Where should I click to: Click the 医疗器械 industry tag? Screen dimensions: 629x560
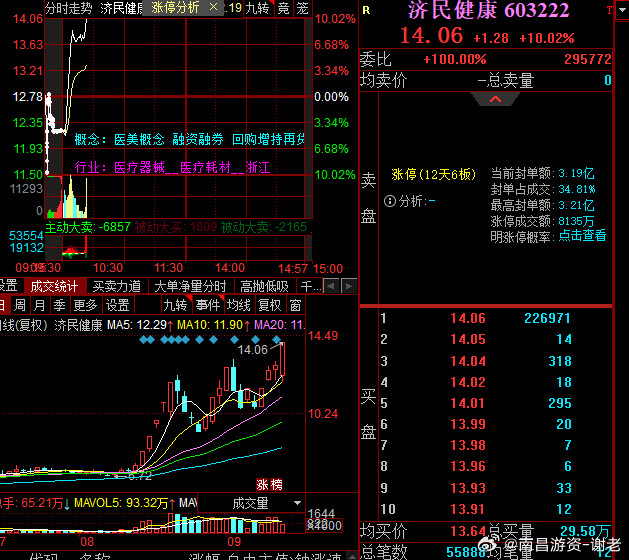click(140, 167)
